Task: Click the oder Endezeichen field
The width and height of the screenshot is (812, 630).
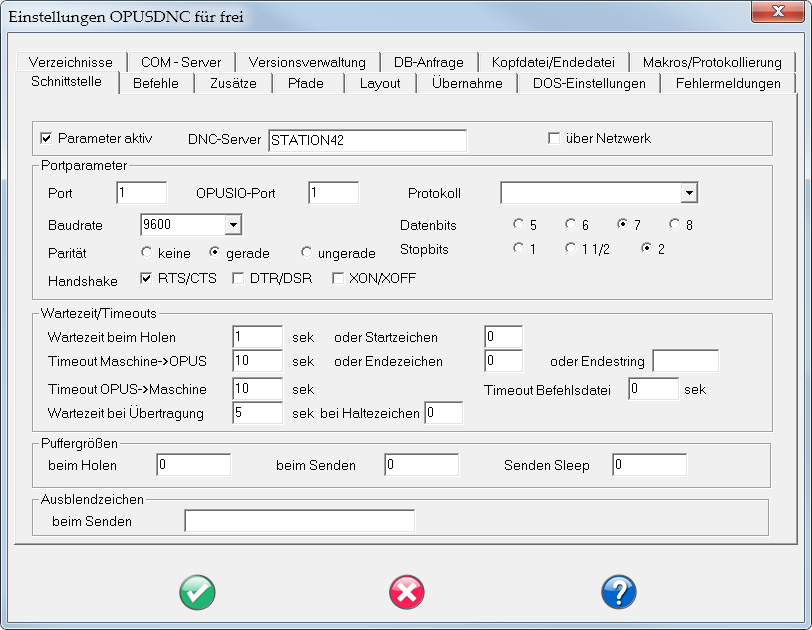Action: (504, 361)
